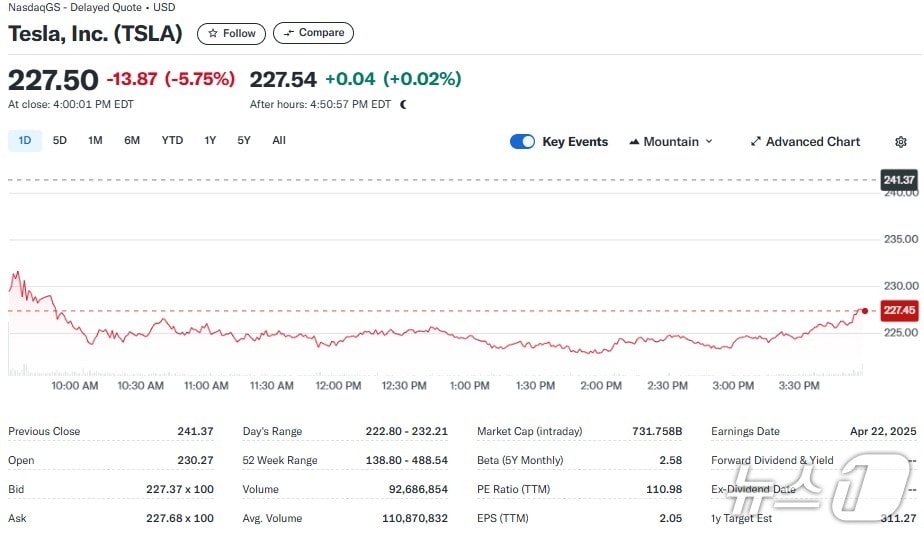
Task: Choose the 5Y time range
Action: pyautogui.click(x=244, y=141)
